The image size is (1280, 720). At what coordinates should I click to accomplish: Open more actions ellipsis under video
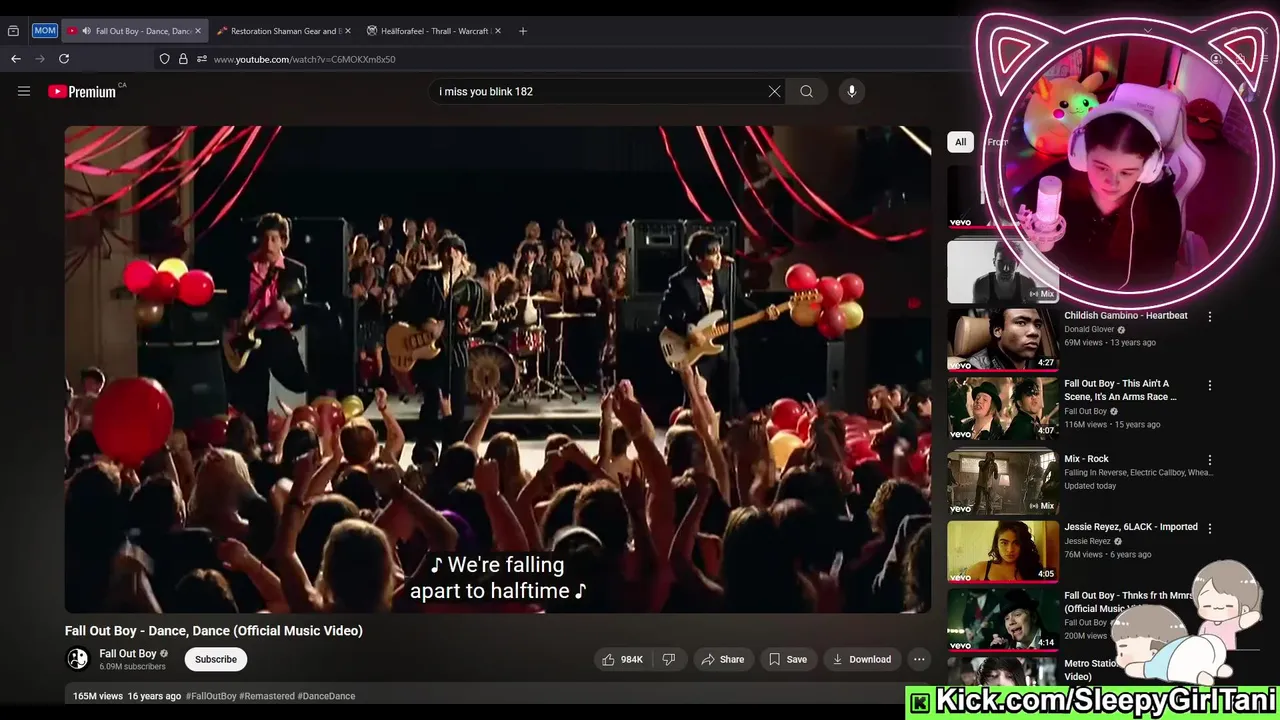pyautogui.click(x=919, y=659)
